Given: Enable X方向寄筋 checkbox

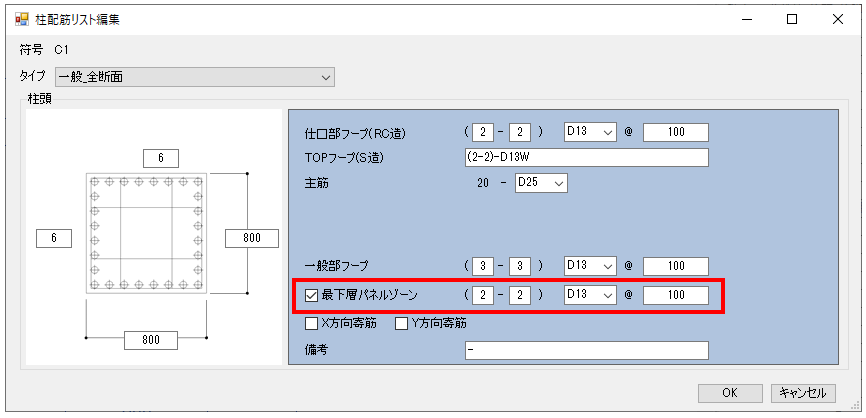Looking at the screenshot, I should (x=311, y=324).
